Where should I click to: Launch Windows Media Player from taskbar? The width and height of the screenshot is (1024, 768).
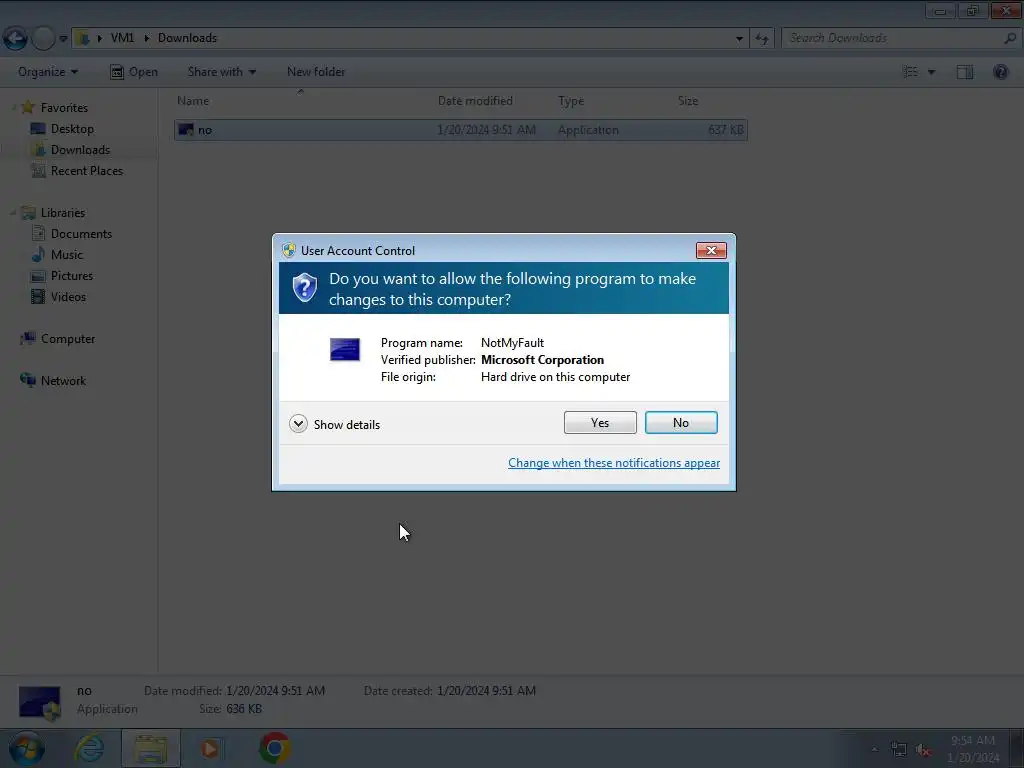pyautogui.click(x=210, y=748)
